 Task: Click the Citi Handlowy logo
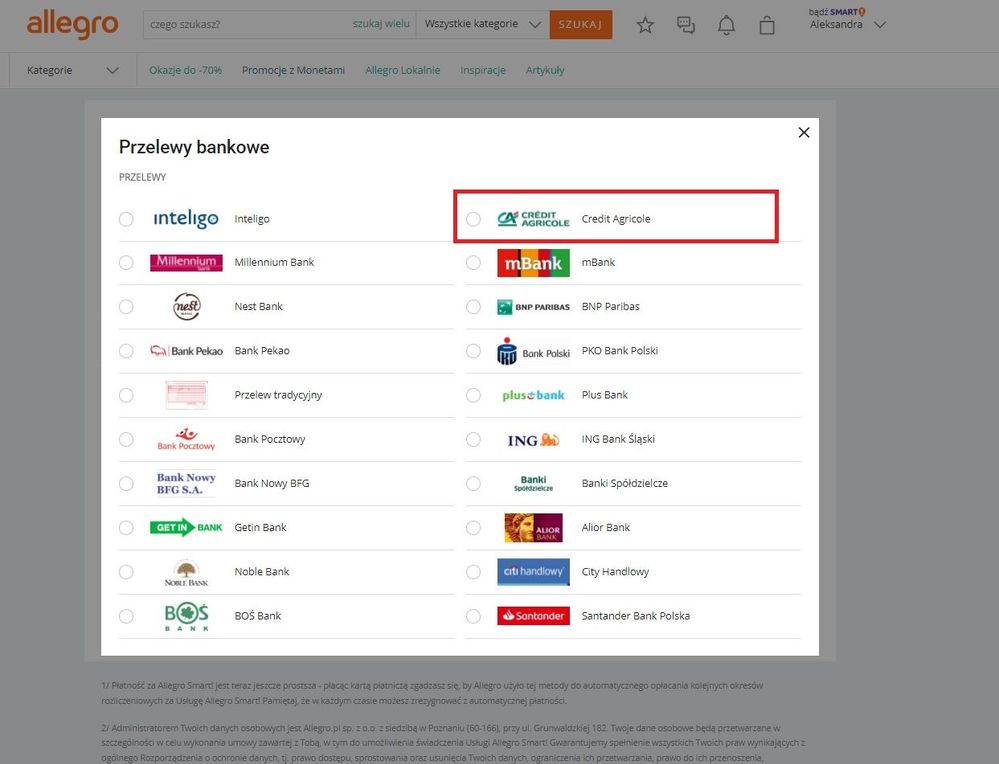(533, 572)
